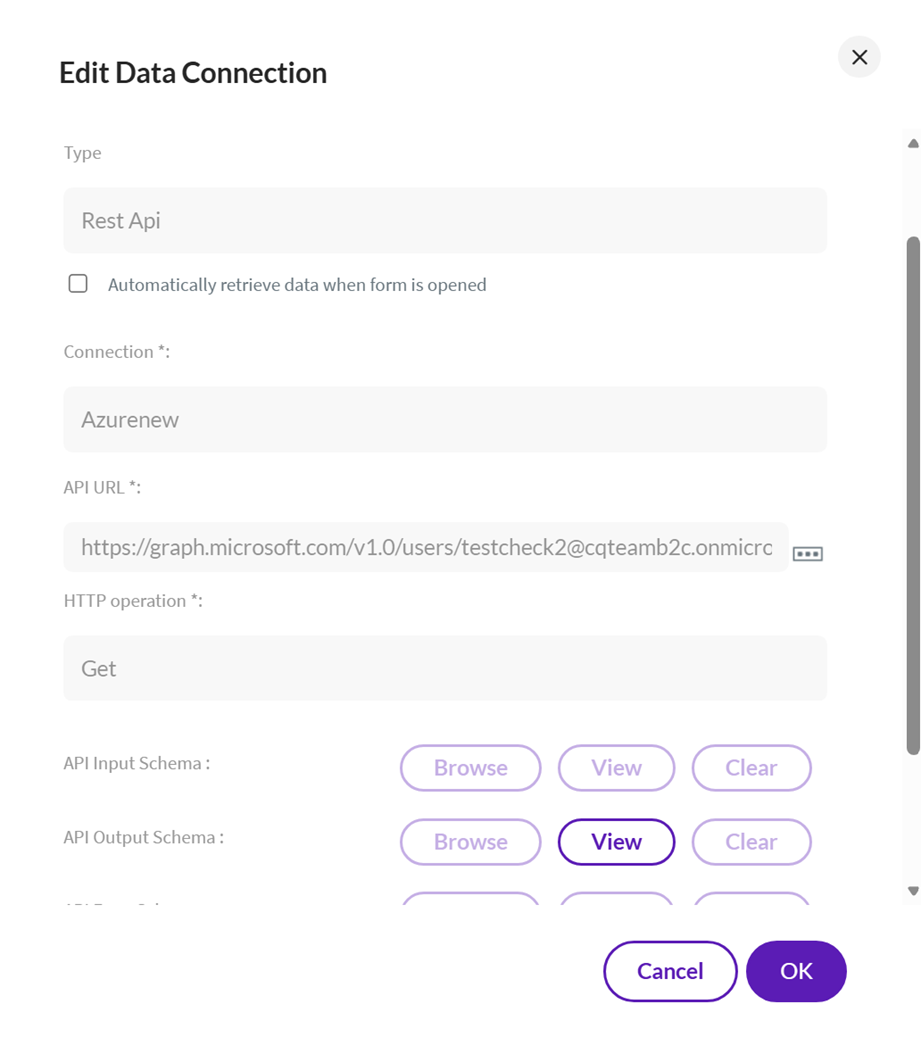Screen dimensions: 921x1054
Task: Close the Edit Data Connection dialog
Action: click(x=859, y=57)
